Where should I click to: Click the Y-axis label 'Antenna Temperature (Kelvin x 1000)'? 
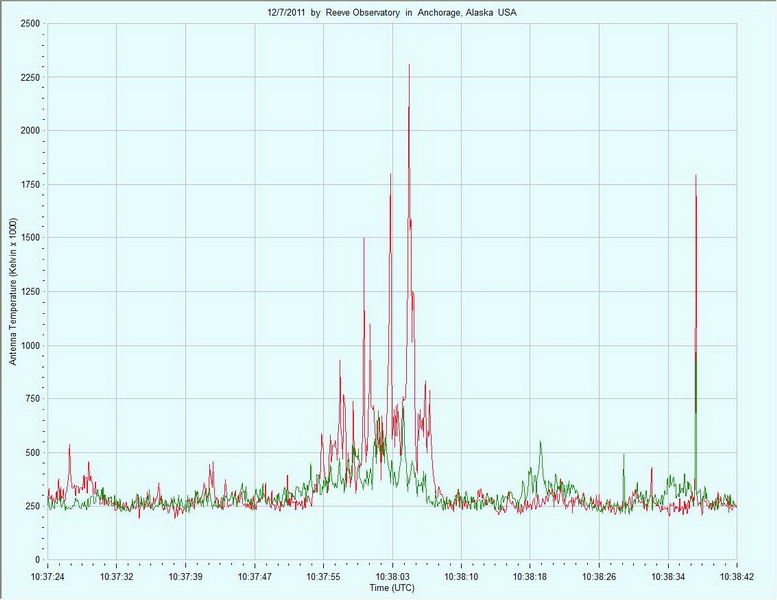point(13,292)
